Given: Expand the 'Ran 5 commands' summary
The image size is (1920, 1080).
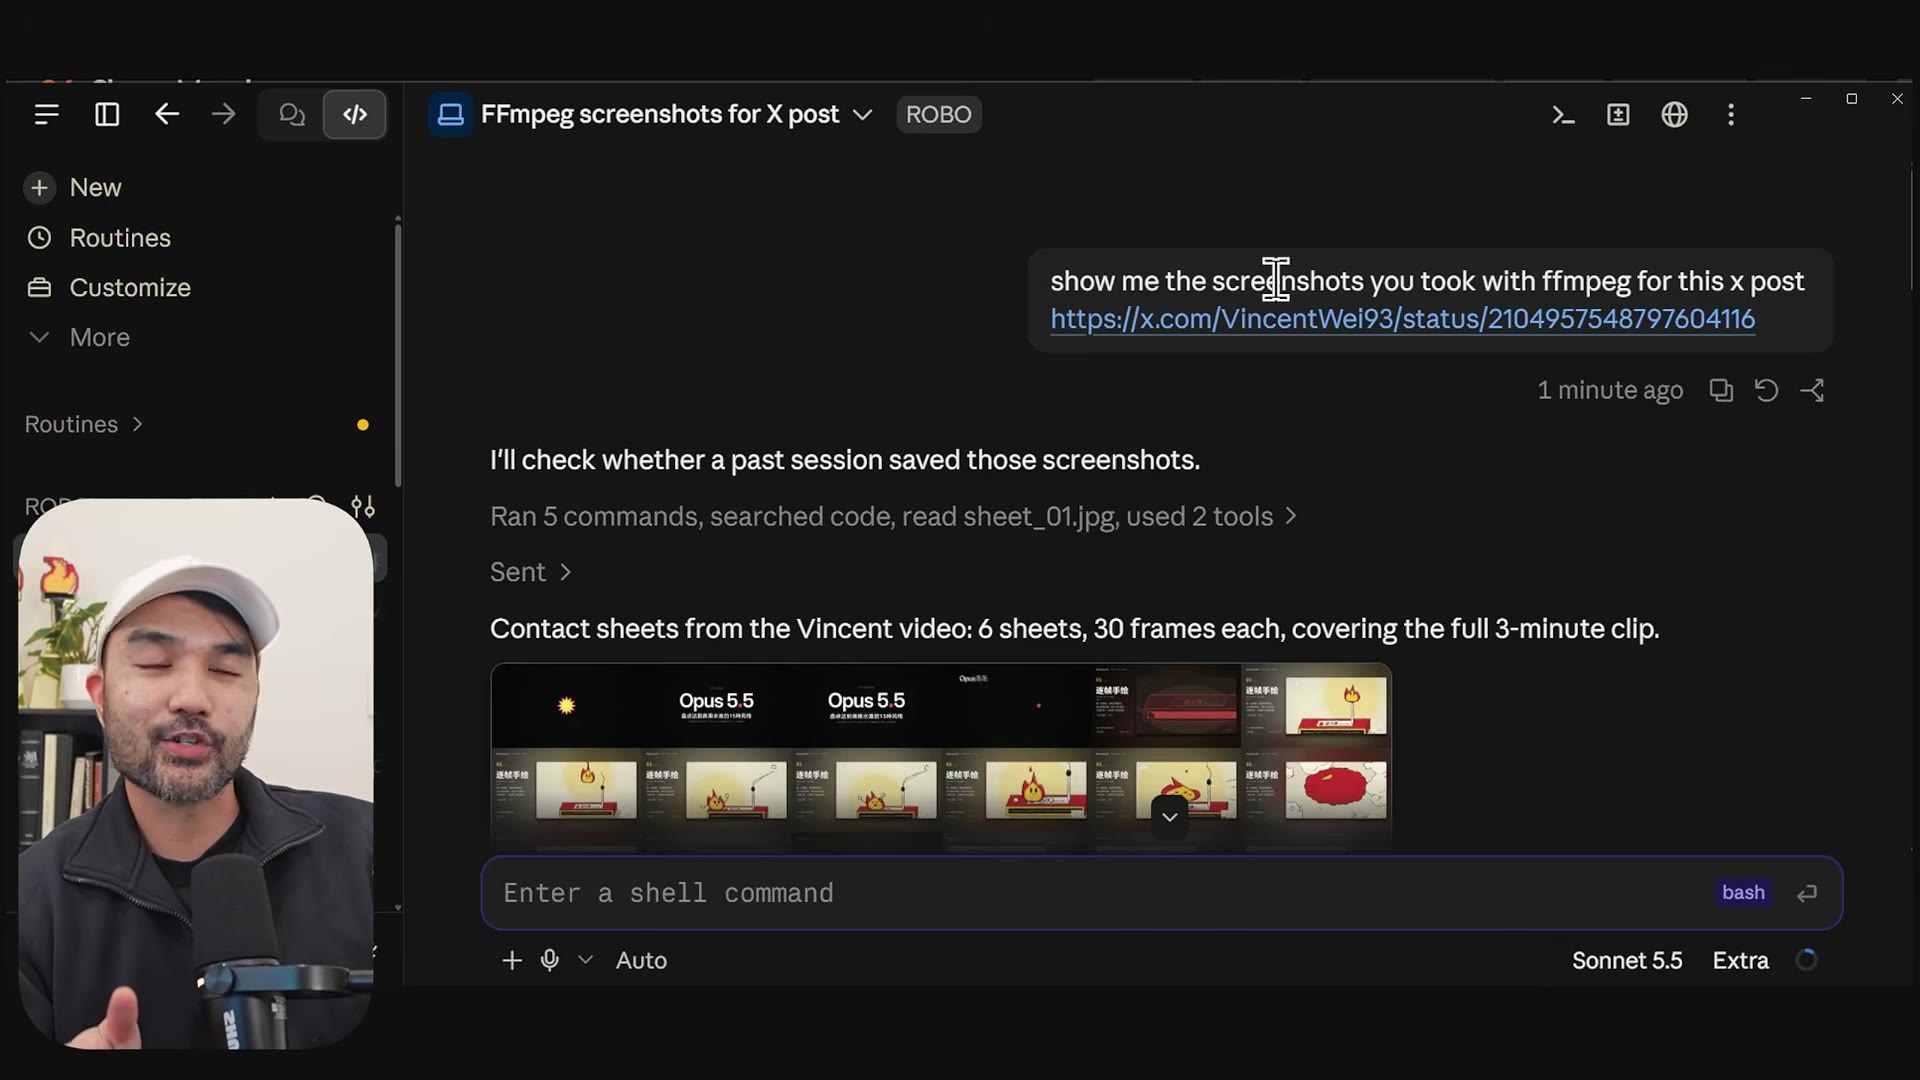Looking at the screenshot, I should [893, 517].
